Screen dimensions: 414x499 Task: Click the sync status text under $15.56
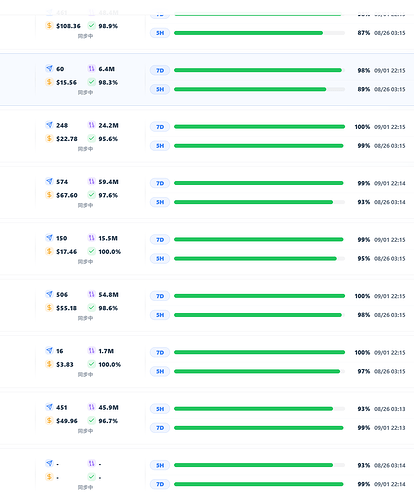pyautogui.click(x=85, y=92)
